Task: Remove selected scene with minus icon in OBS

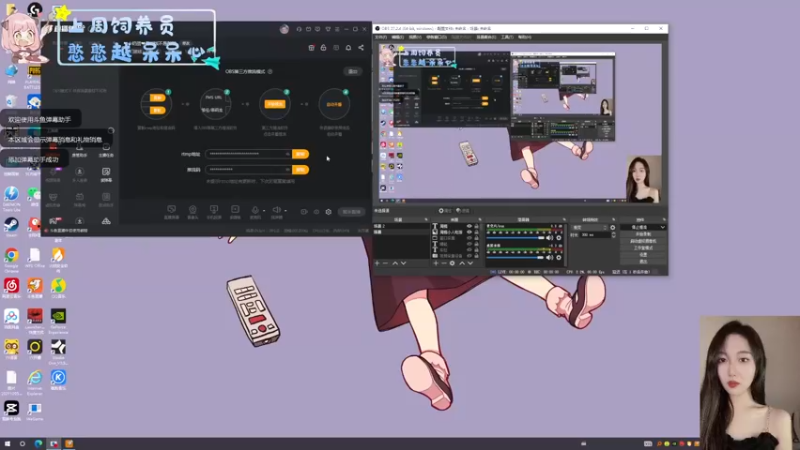Action: (x=386, y=263)
